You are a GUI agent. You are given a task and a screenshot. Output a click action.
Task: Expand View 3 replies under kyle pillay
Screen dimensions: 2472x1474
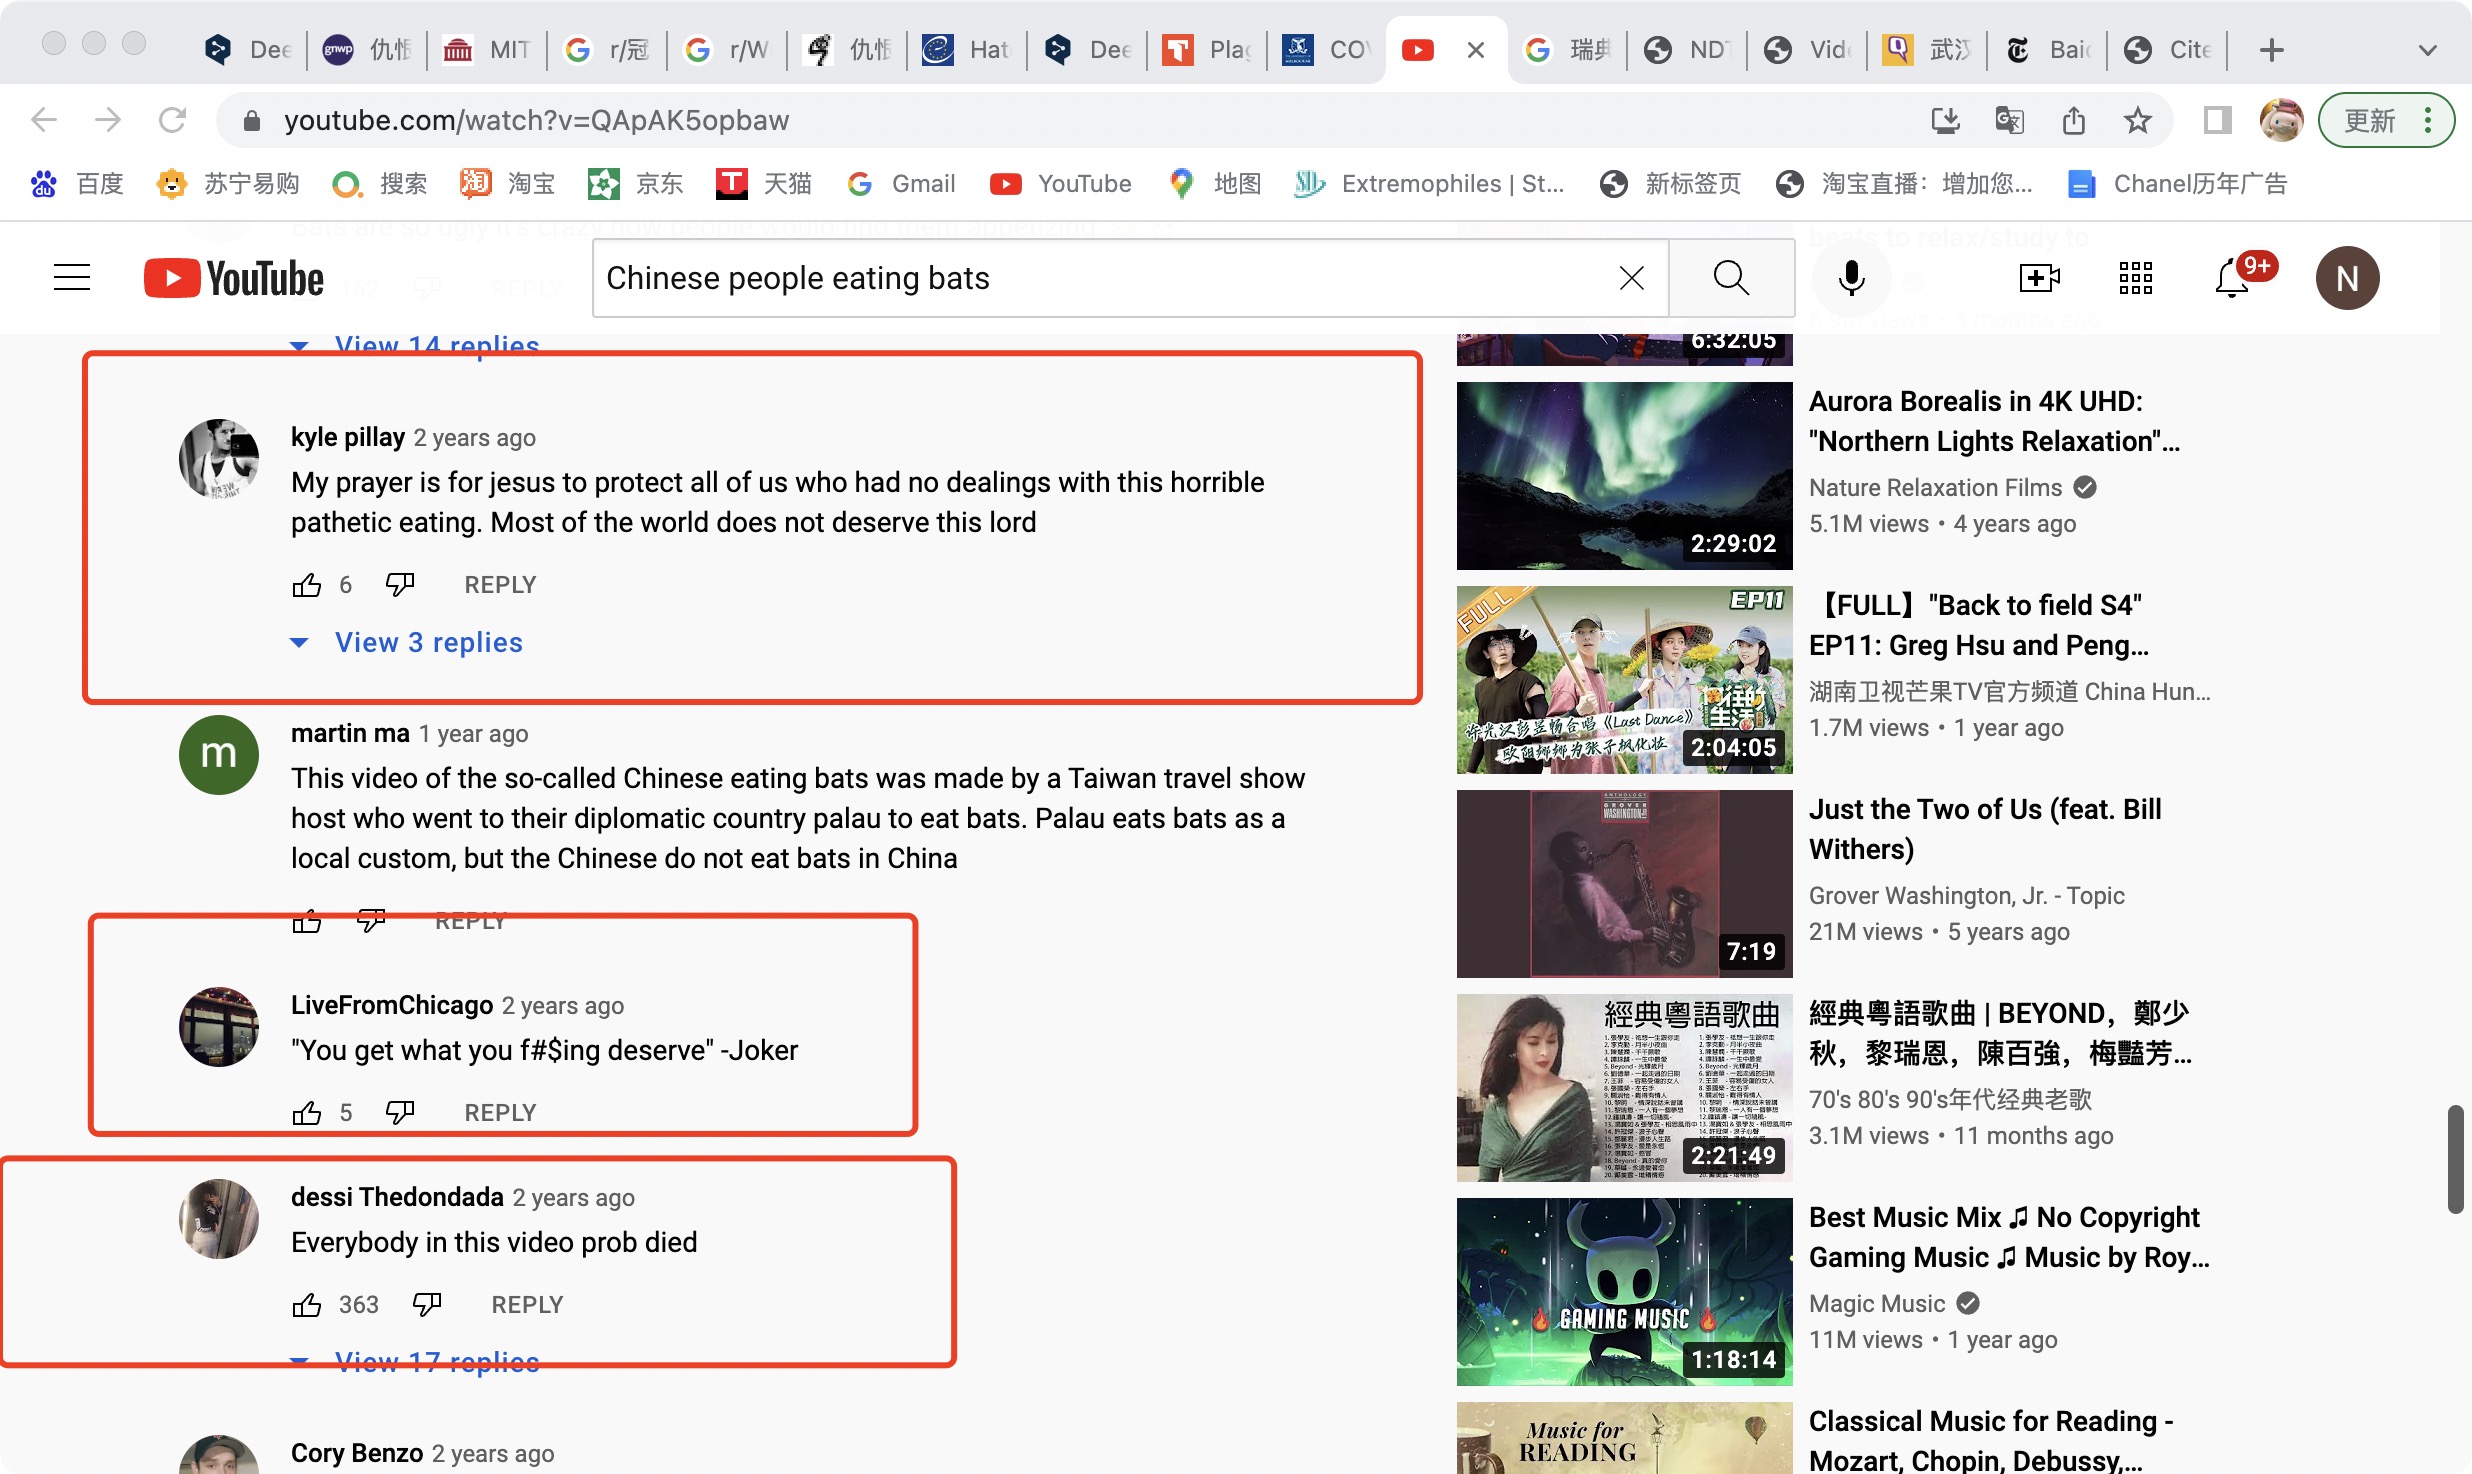tap(427, 642)
